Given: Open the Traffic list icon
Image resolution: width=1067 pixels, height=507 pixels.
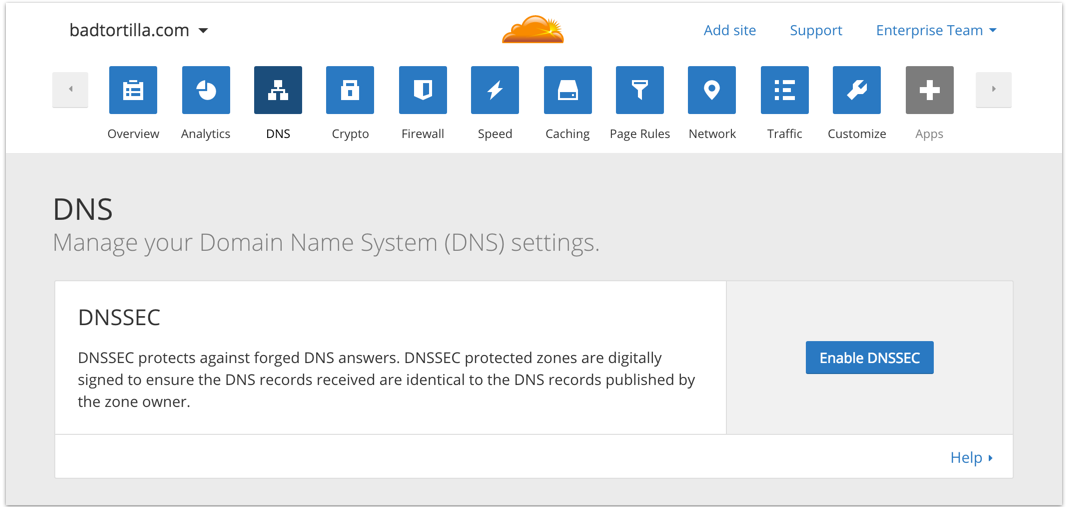Looking at the screenshot, I should tap(785, 90).
